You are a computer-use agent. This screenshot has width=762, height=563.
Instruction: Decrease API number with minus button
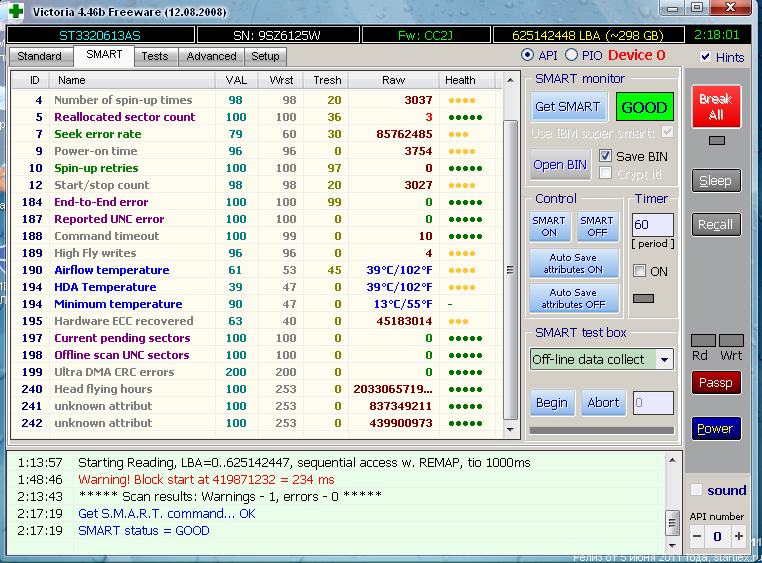pos(697,536)
